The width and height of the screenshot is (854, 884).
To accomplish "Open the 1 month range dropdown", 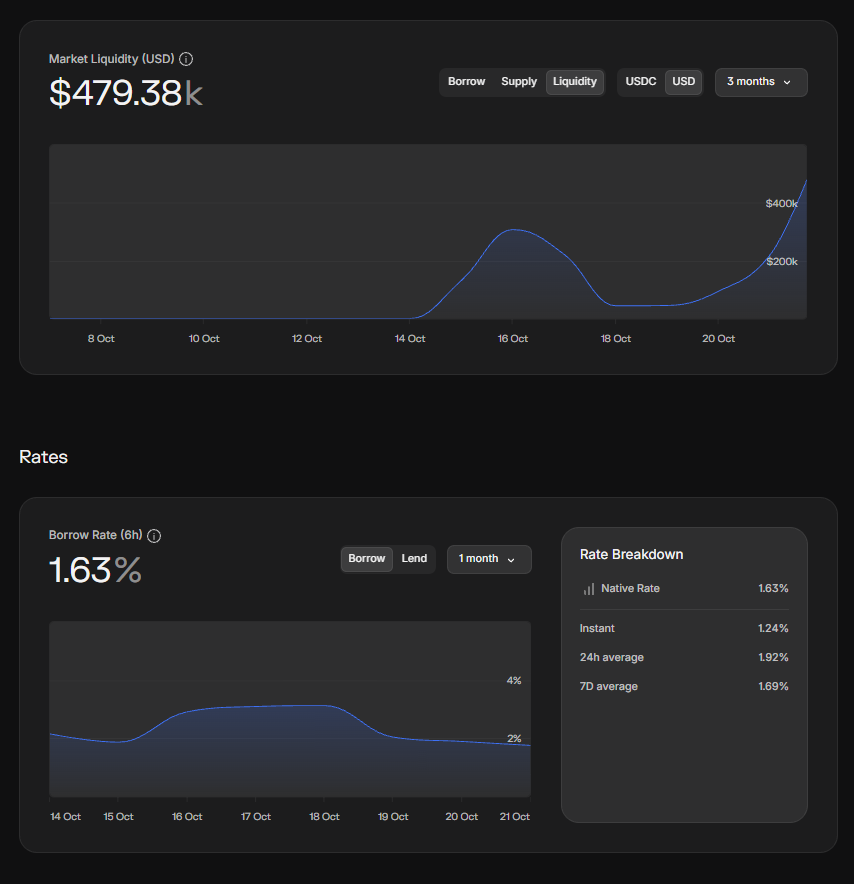I will click(x=489, y=559).
